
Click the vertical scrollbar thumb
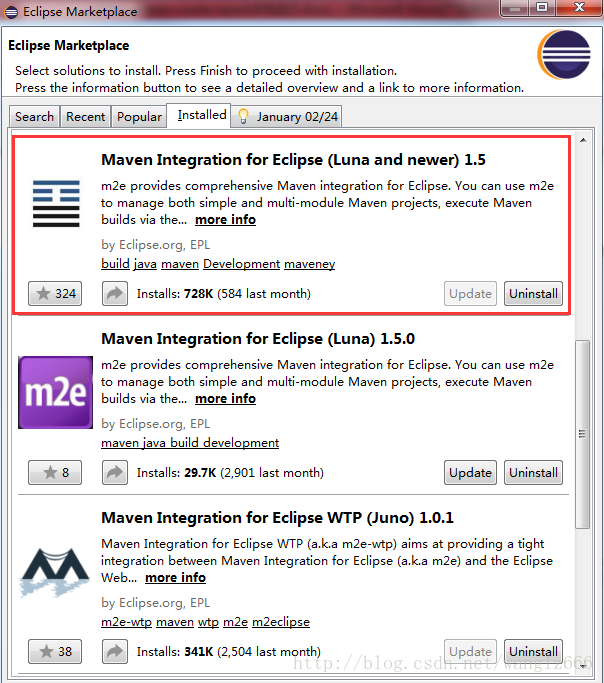pos(582,434)
